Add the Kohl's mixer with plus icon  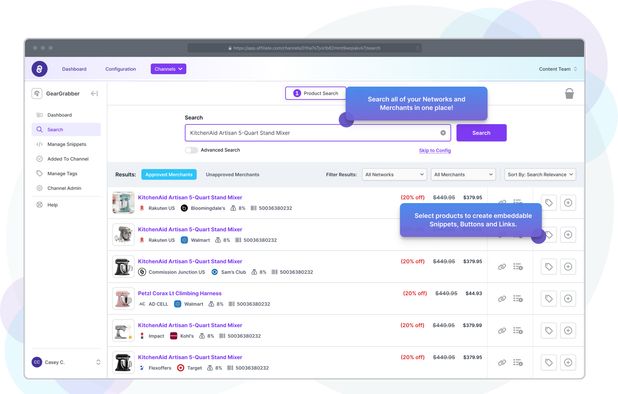click(568, 331)
